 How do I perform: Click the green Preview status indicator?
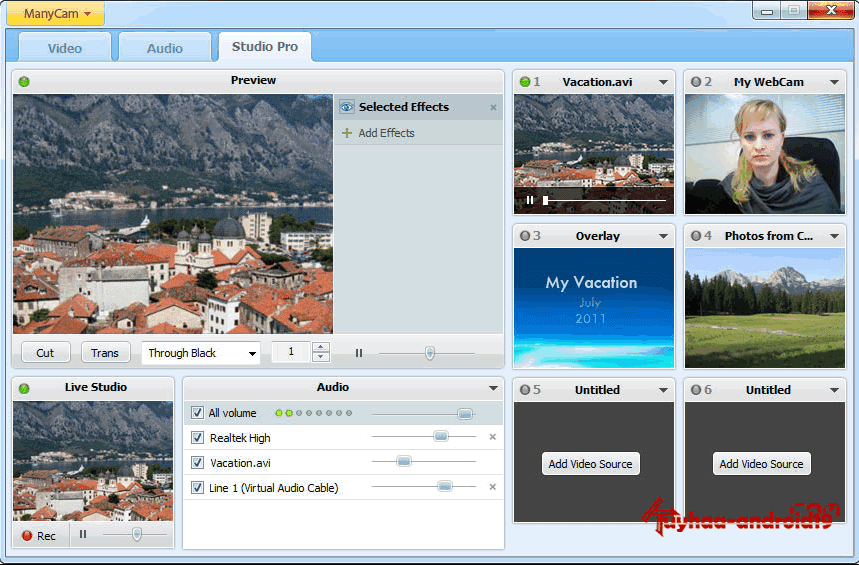(x=24, y=82)
